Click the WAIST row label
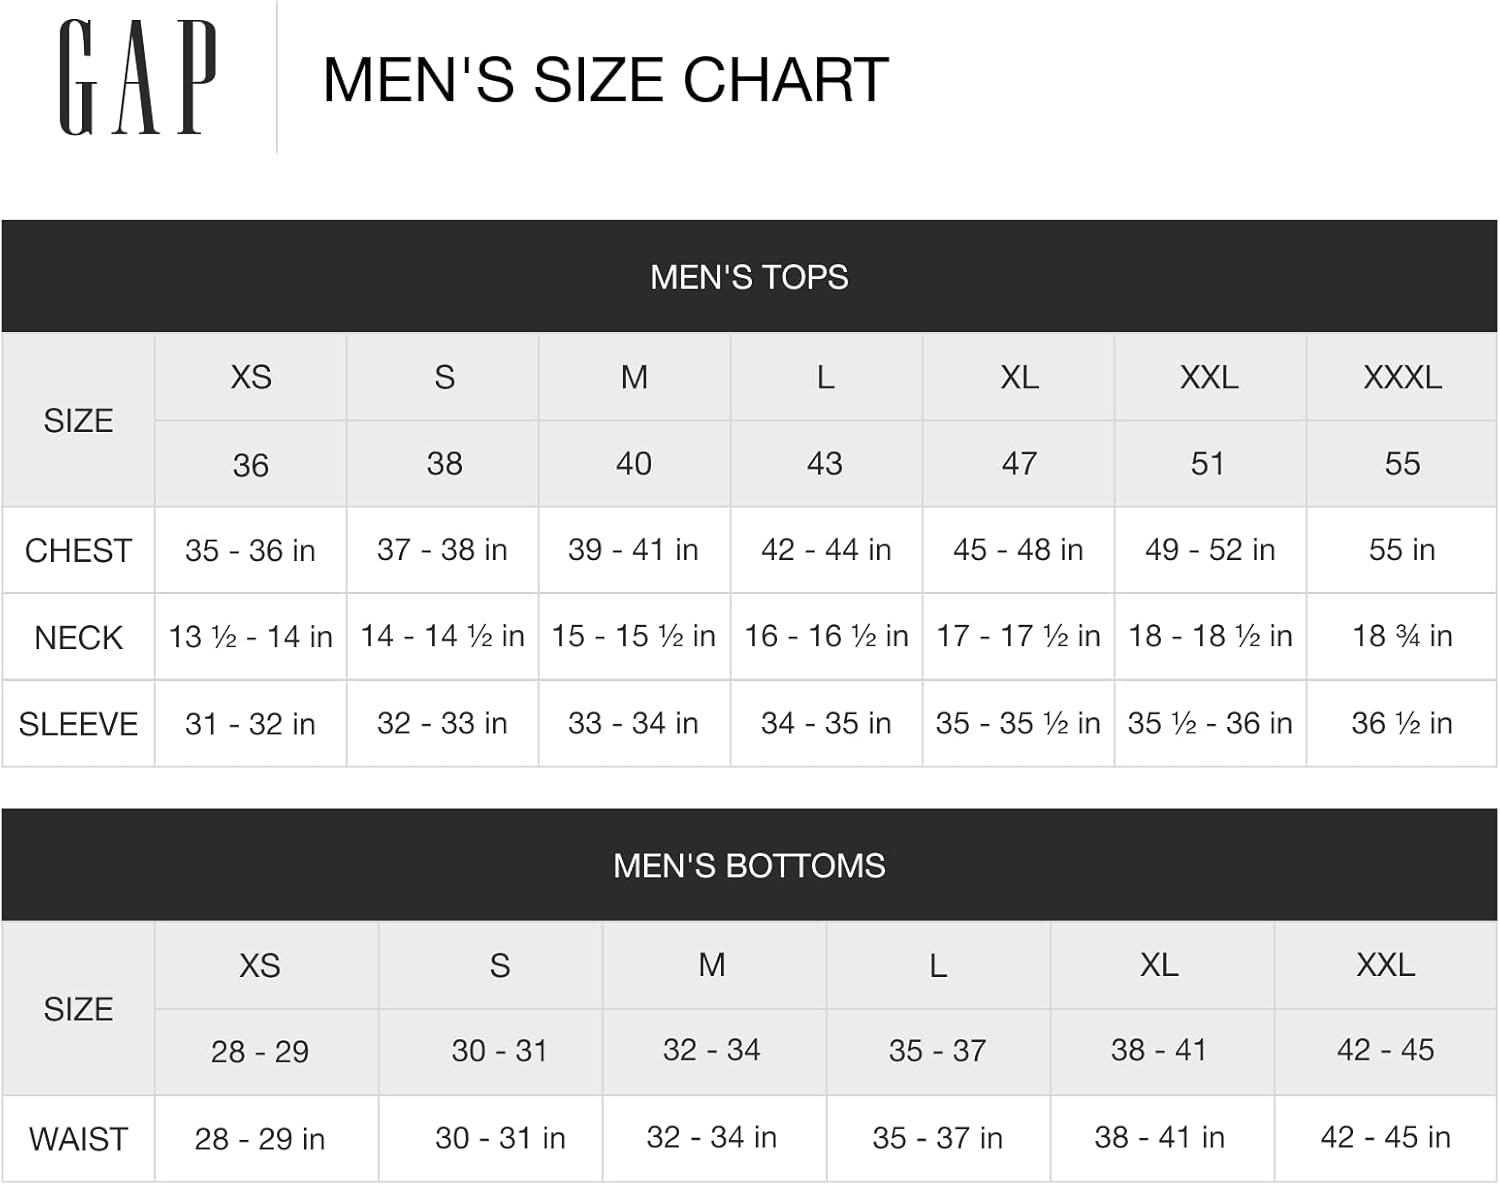This screenshot has width=1500, height=1186. point(78,1139)
